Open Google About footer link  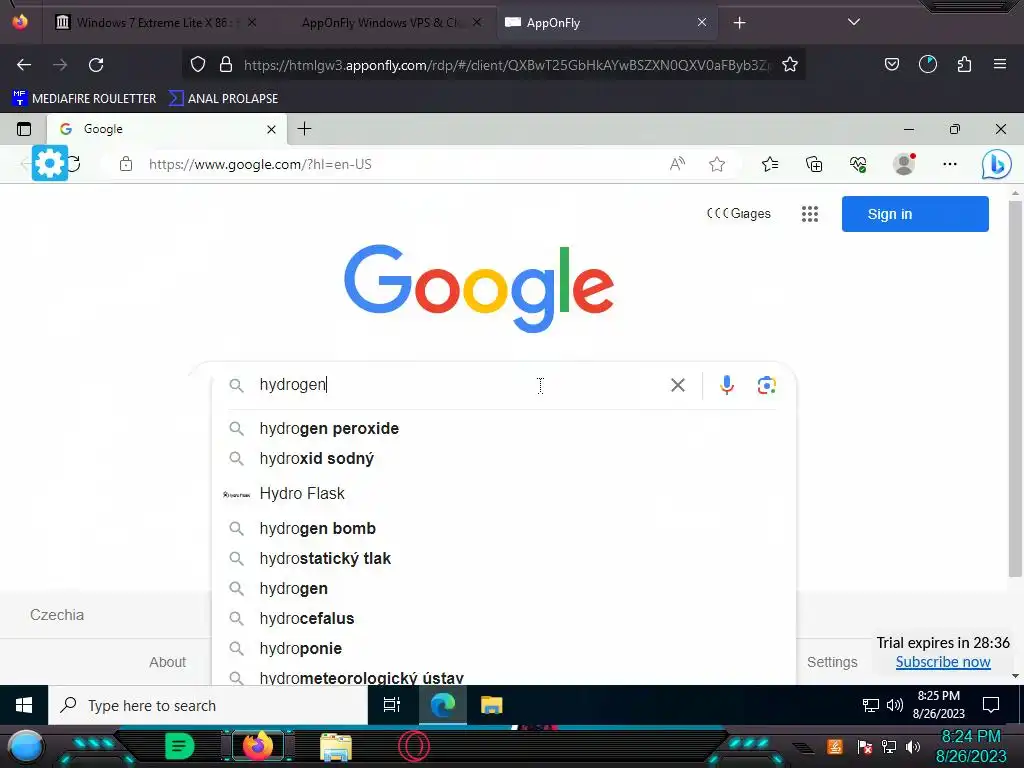167,662
